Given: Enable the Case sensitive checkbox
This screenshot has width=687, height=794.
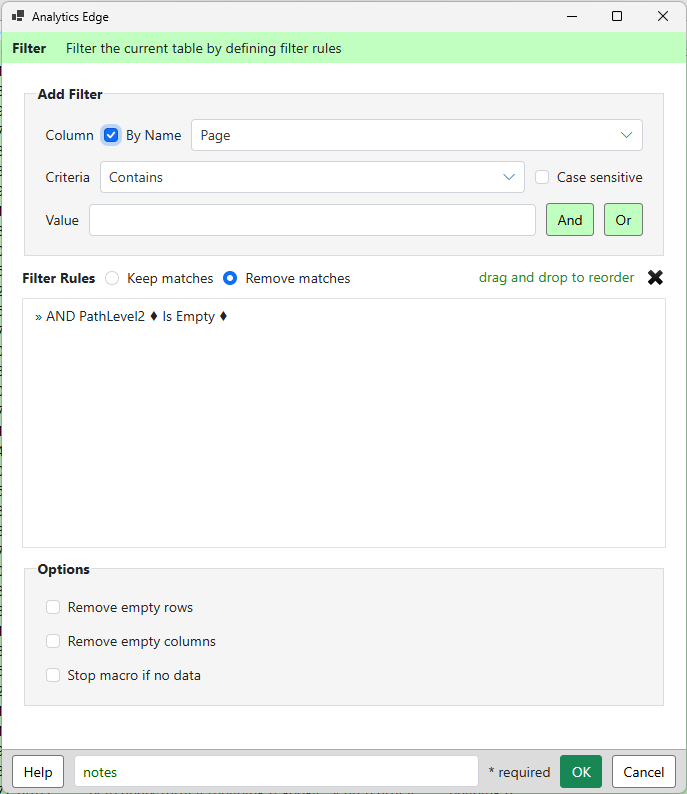Looking at the screenshot, I should coord(542,177).
